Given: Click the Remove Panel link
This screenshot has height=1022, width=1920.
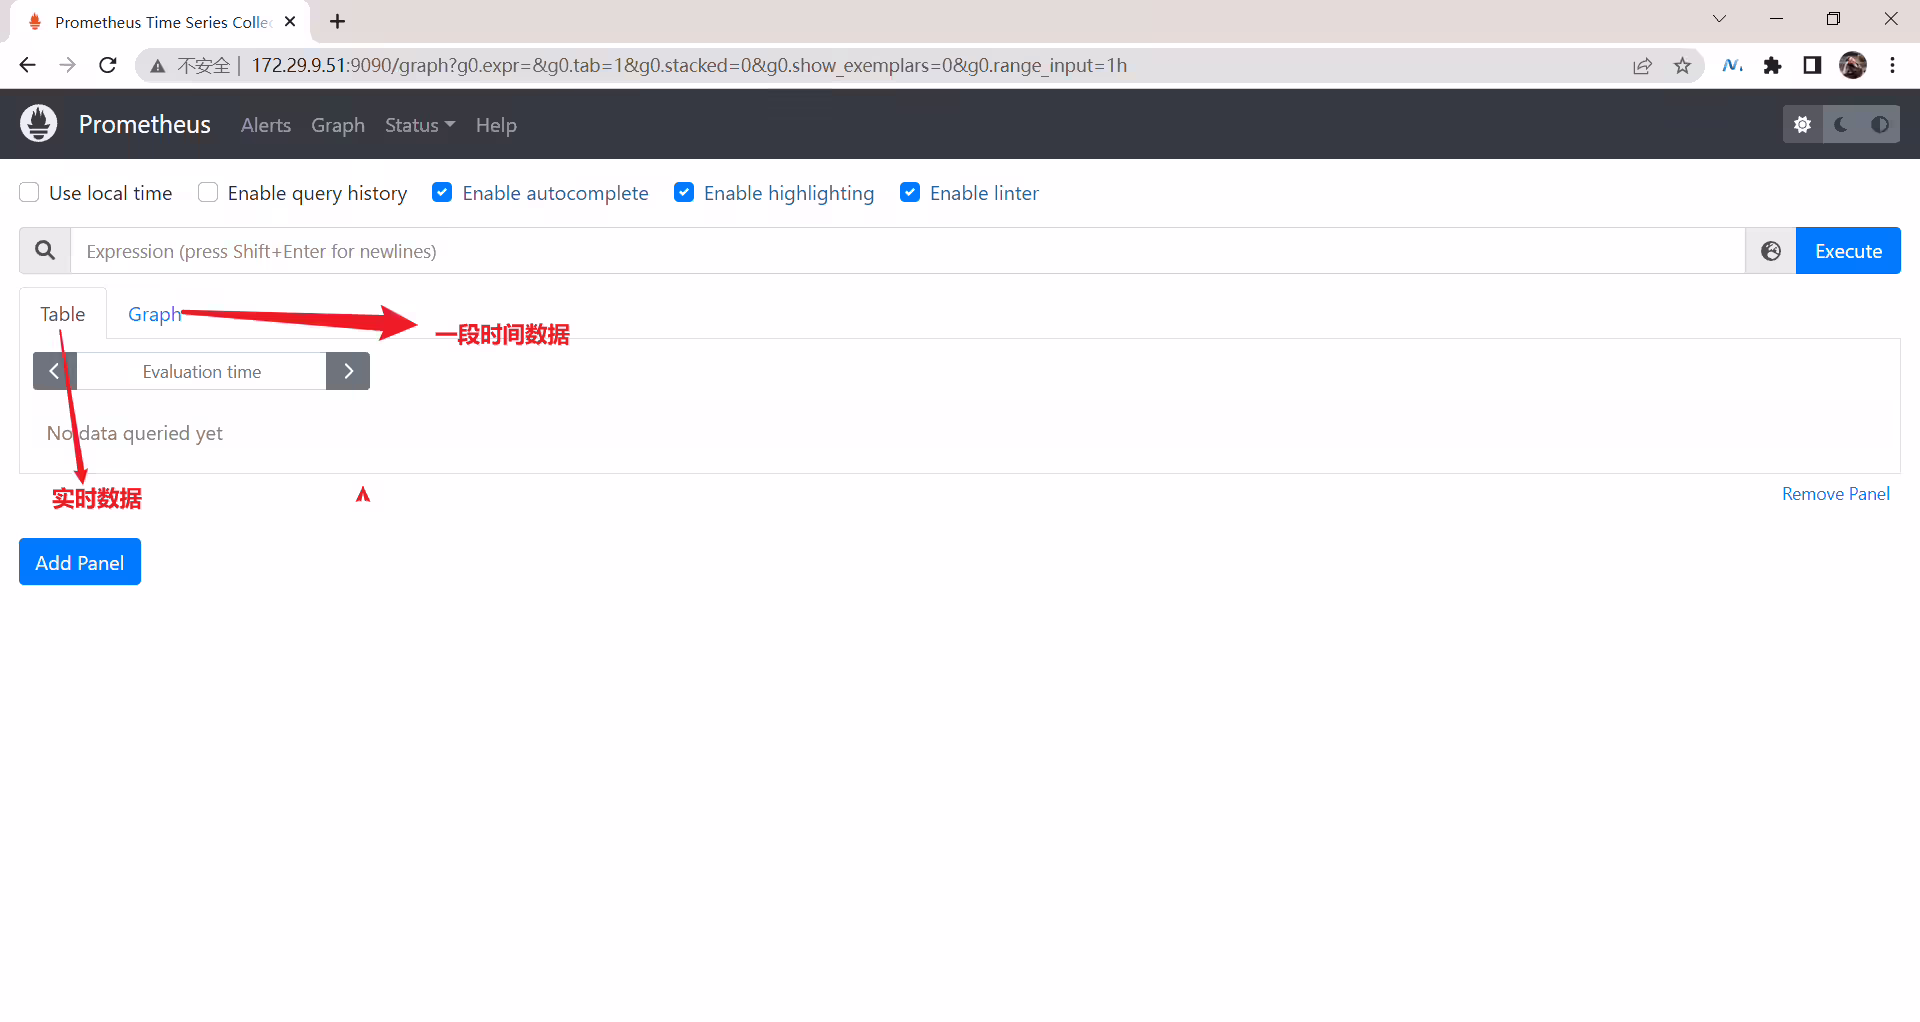Looking at the screenshot, I should point(1836,494).
